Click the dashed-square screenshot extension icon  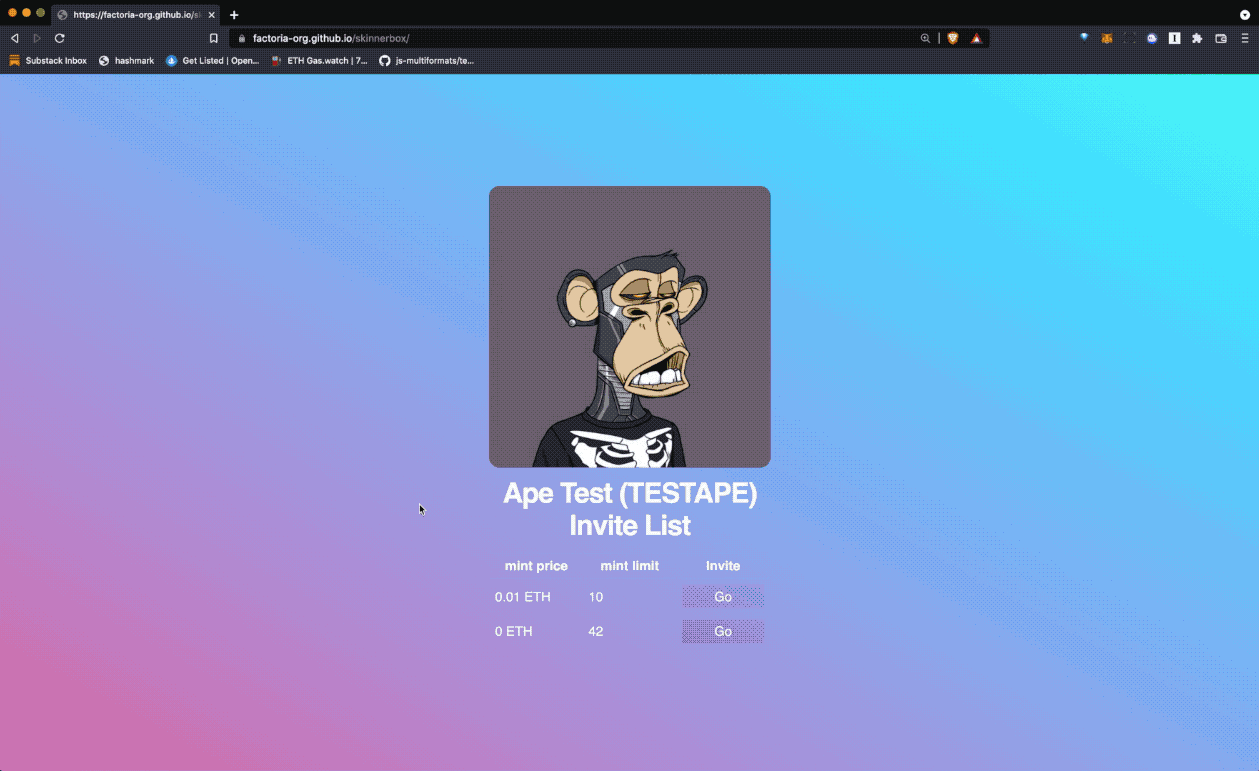click(x=1130, y=38)
